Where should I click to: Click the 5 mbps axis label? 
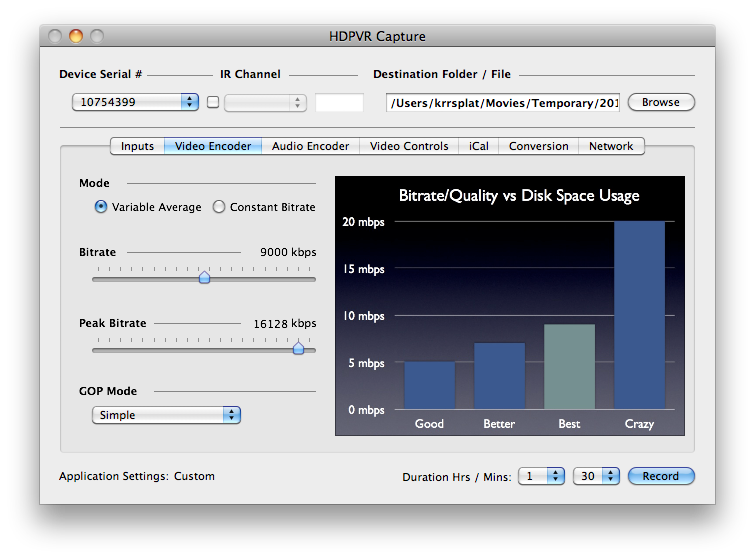[x=366, y=363]
